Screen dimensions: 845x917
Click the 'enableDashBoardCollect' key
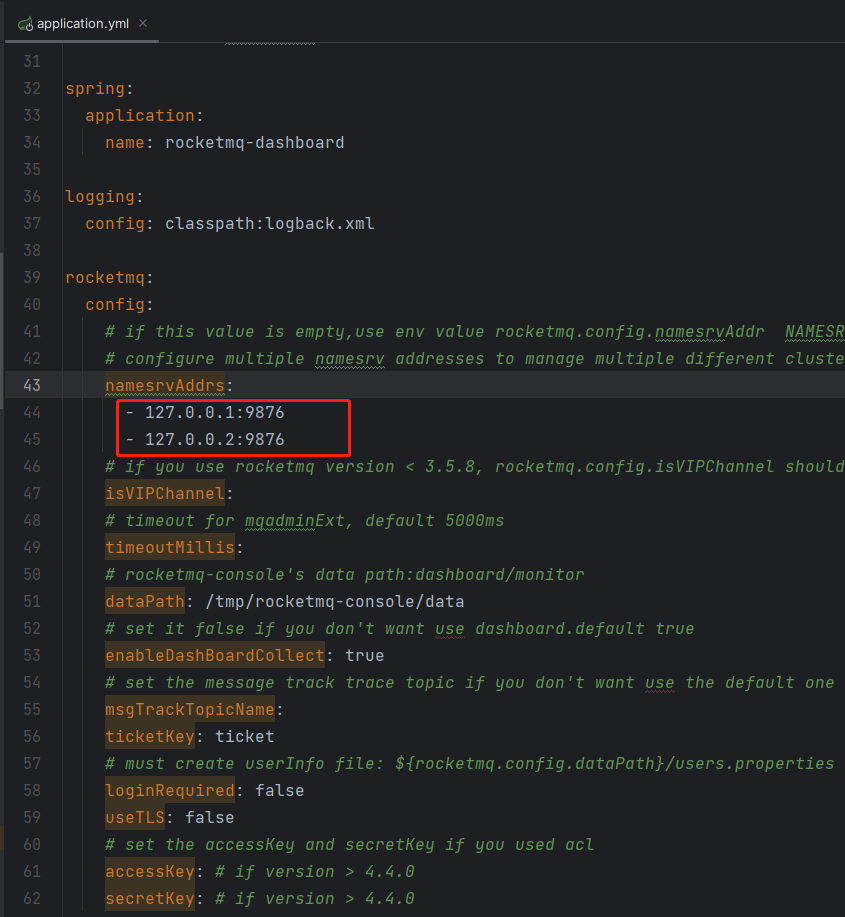[215, 656]
